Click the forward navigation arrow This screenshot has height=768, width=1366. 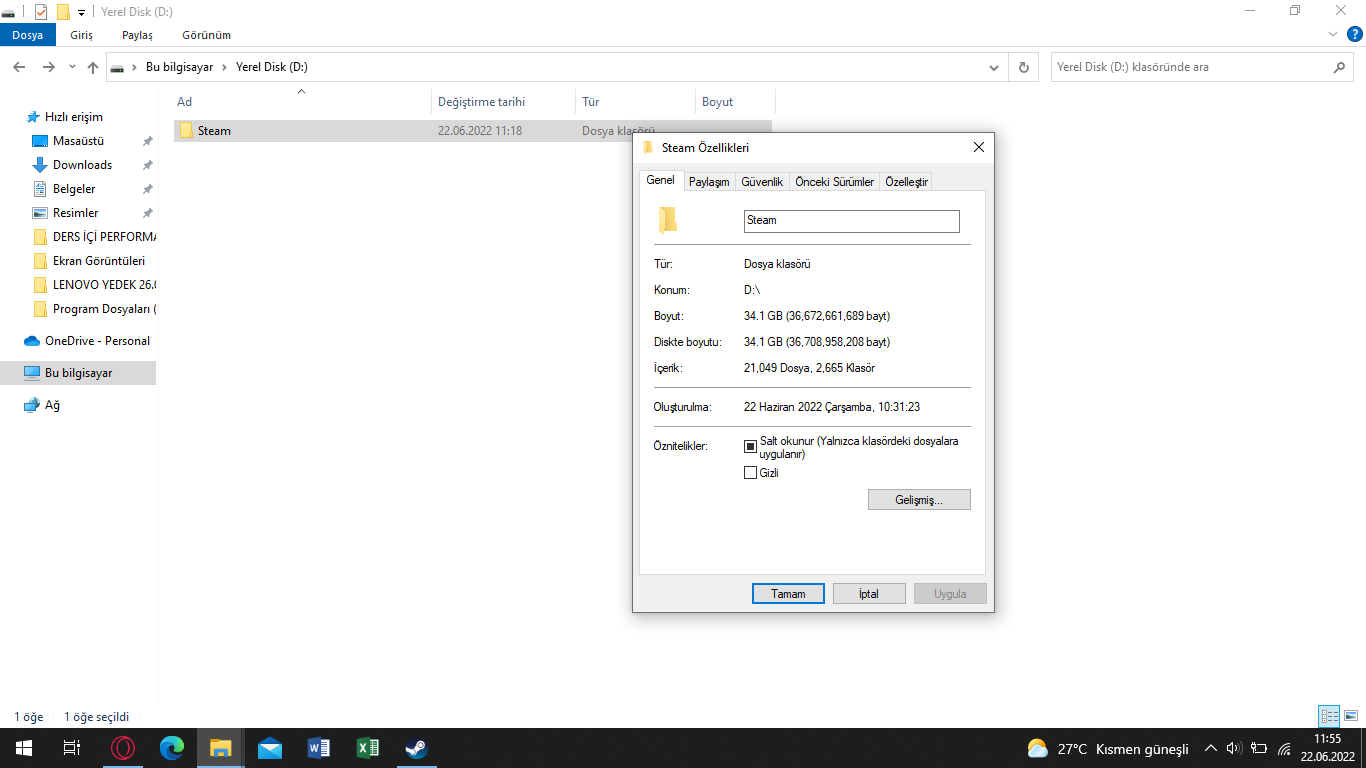tap(49, 67)
